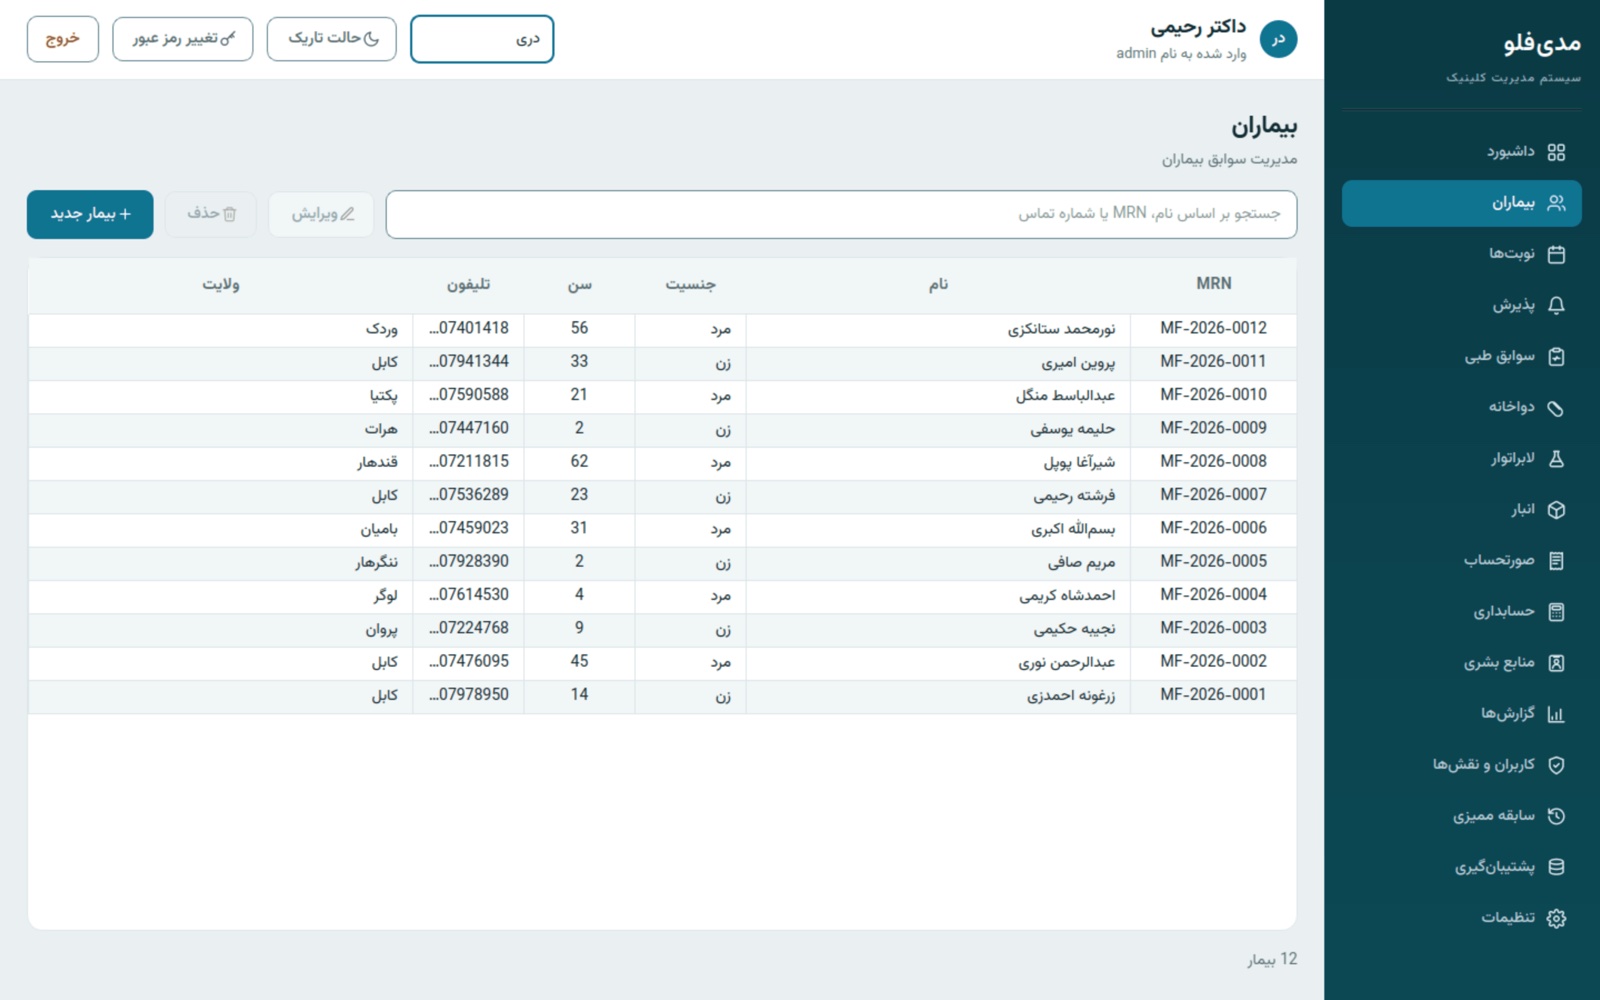The width and height of the screenshot is (1600, 1000).
Task: Click the ویرایش edit button
Action: (321, 214)
